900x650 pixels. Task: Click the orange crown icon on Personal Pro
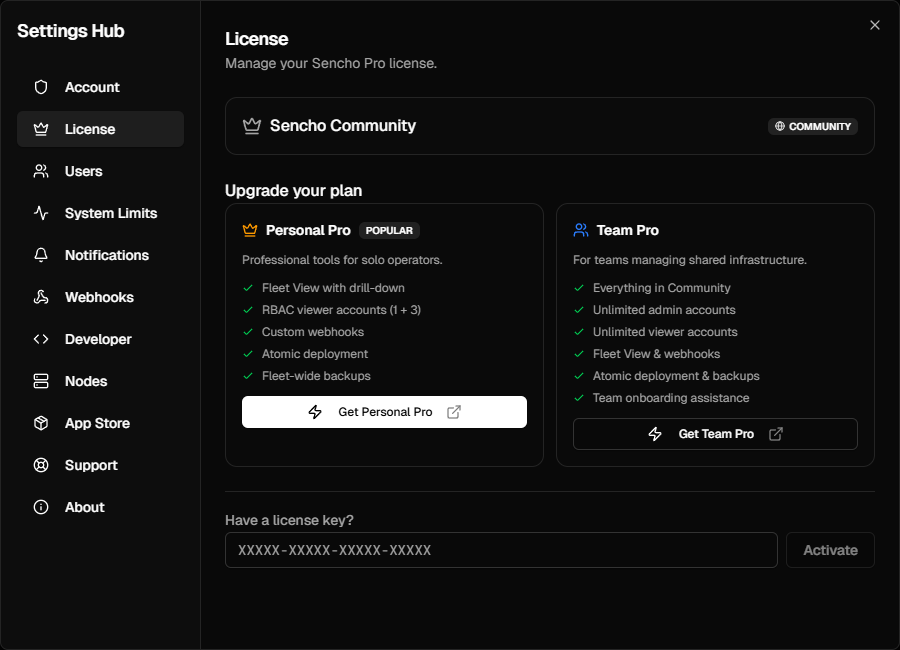(250, 230)
